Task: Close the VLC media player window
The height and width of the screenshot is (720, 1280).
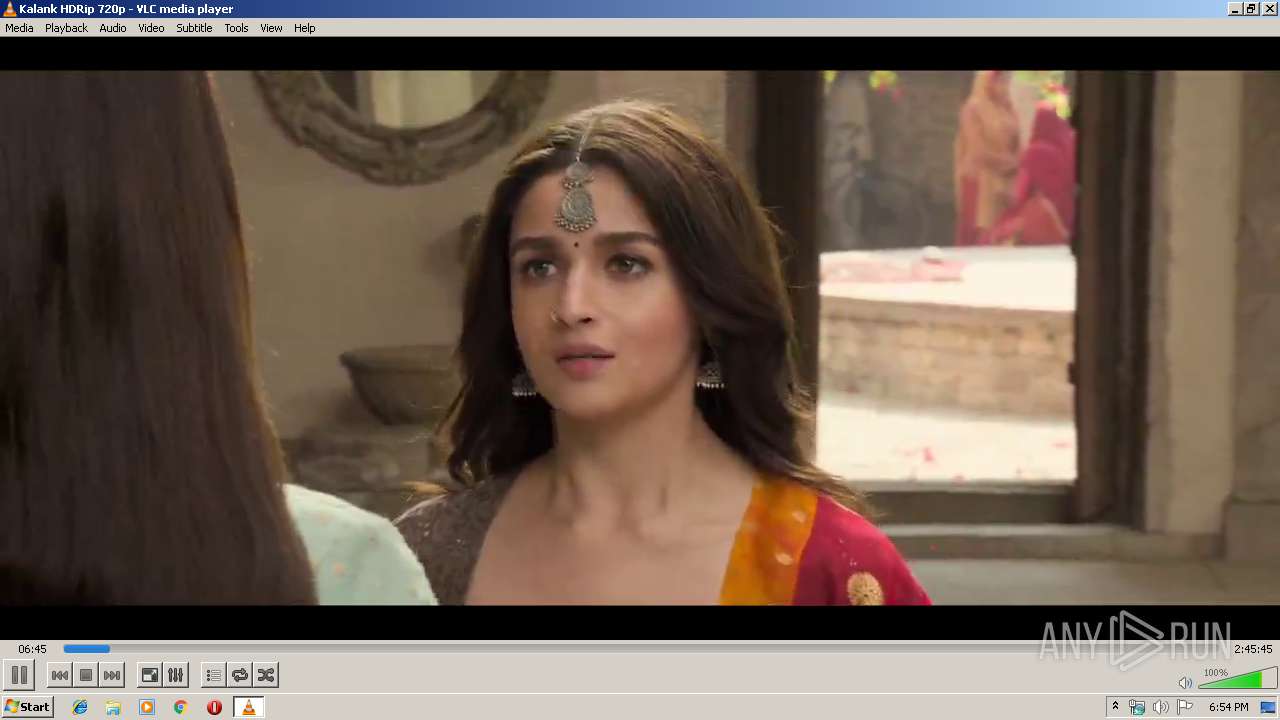Action: coord(1268,9)
